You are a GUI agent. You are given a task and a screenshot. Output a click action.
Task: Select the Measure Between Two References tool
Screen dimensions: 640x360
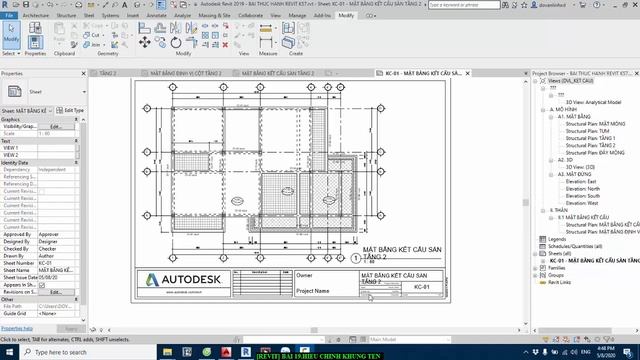[266, 28]
